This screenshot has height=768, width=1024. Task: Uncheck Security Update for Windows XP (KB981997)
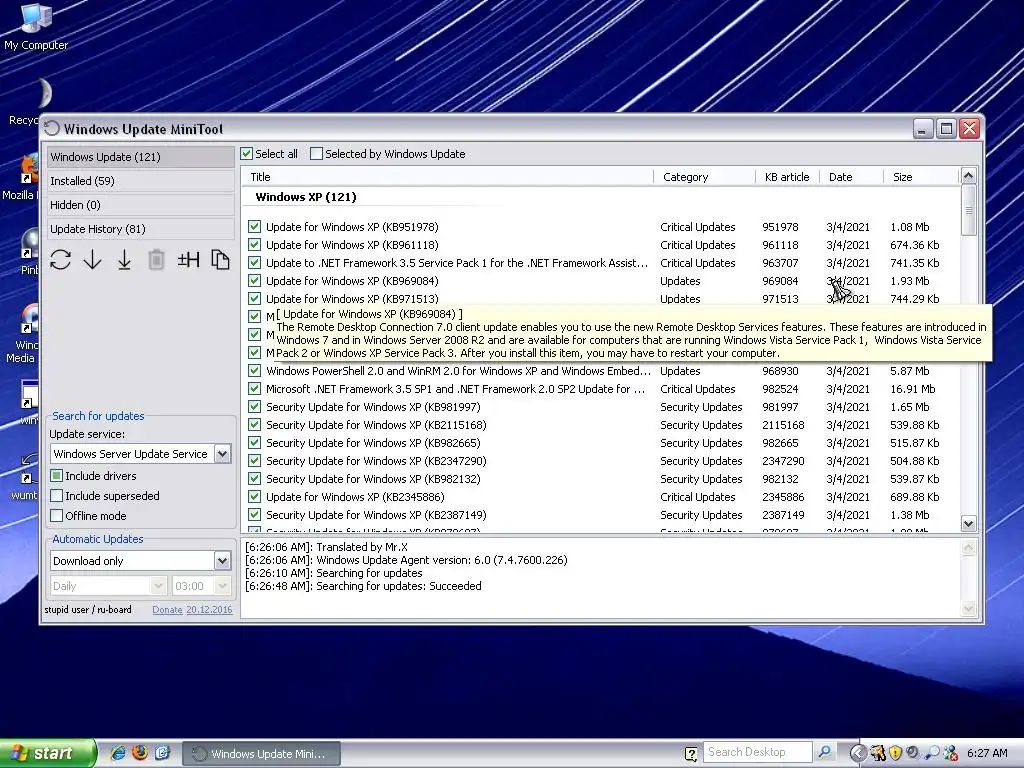[255, 407]
